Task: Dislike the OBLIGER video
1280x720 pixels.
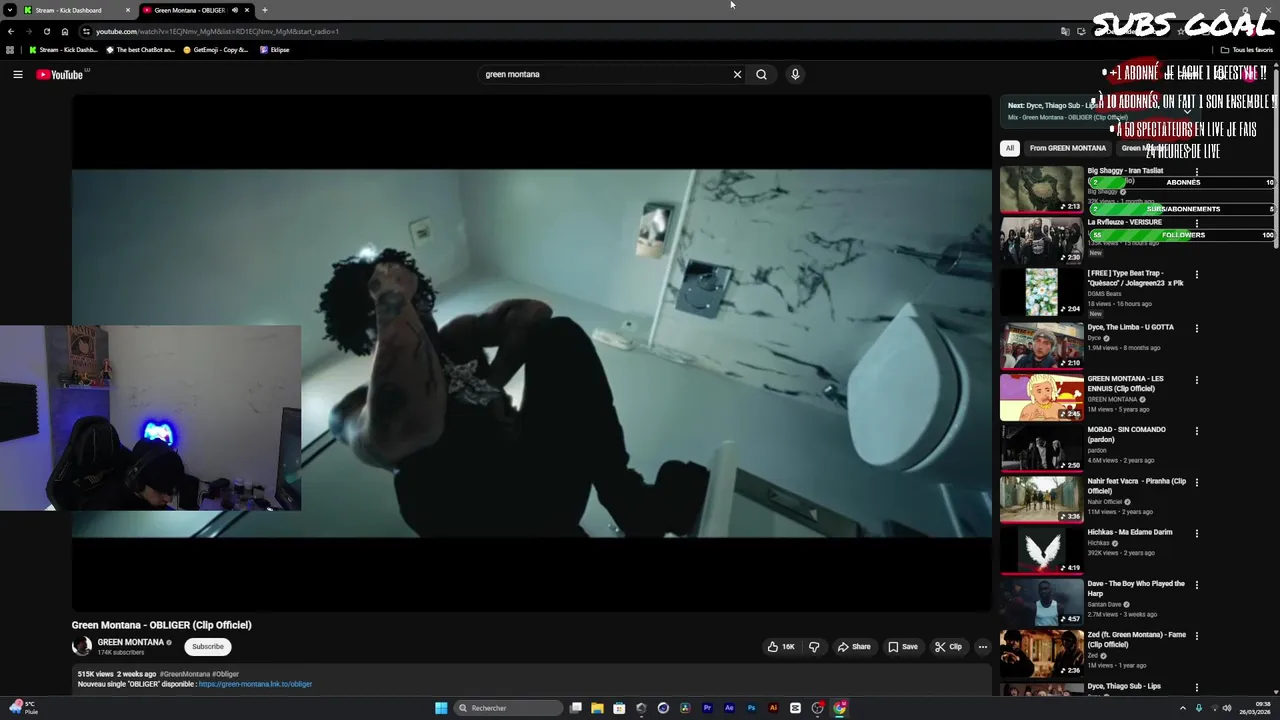Action: (814, 647)
